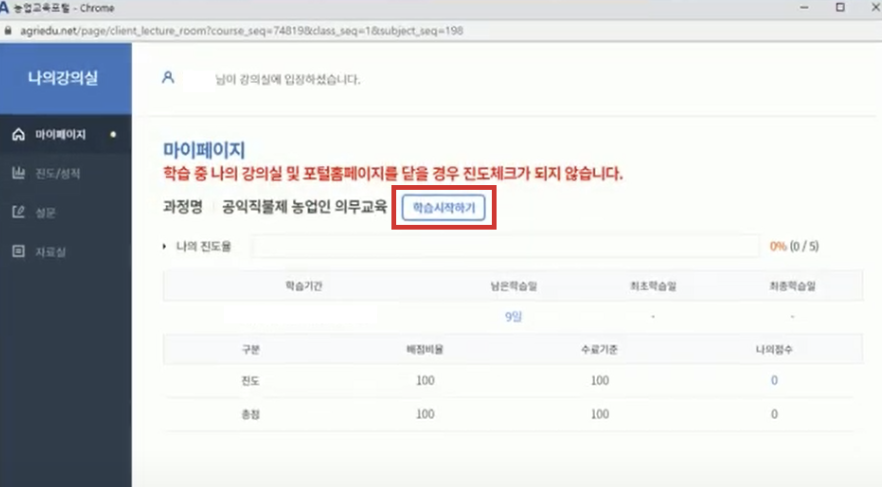Image resolution: width=882 pixels, height=487 pixels.
Task: Click the 진도 row label
Action: [x=250, y=381]
